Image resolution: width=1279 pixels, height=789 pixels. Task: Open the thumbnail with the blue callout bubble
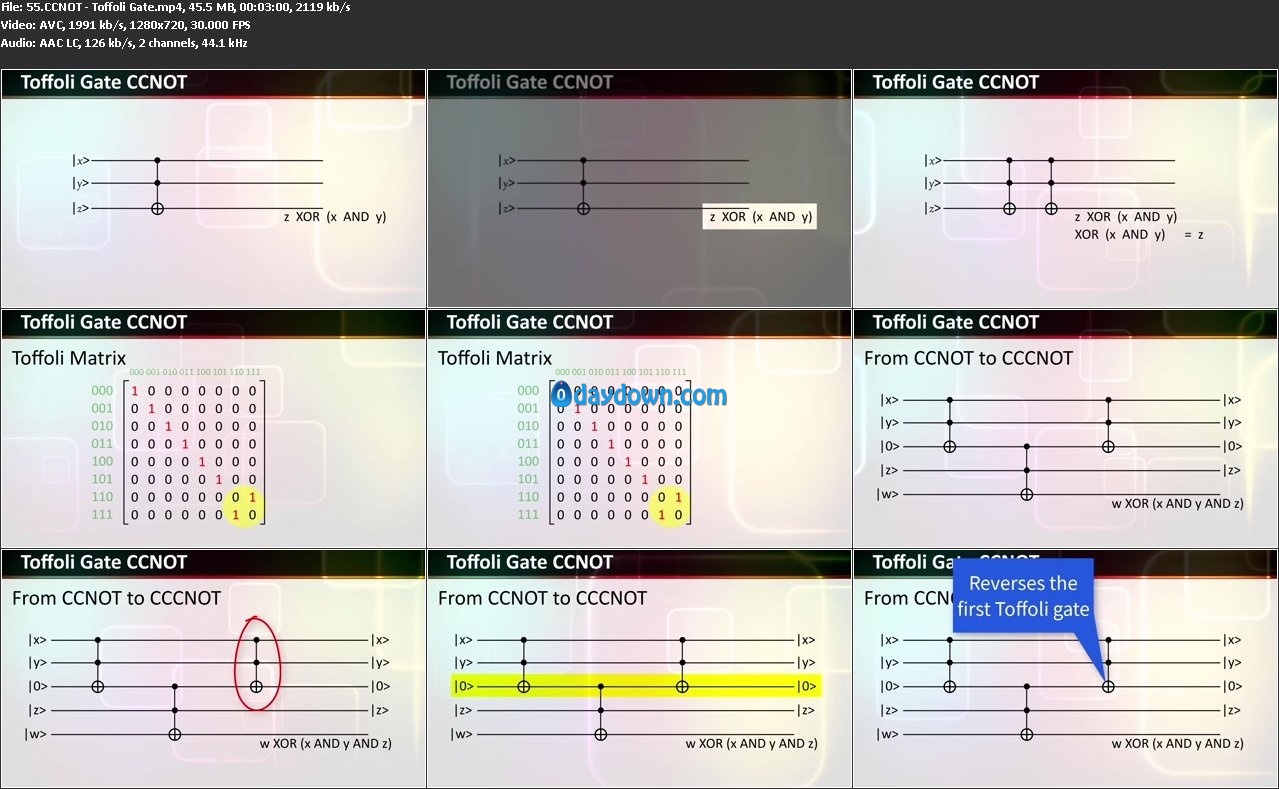click(1065, 668)
